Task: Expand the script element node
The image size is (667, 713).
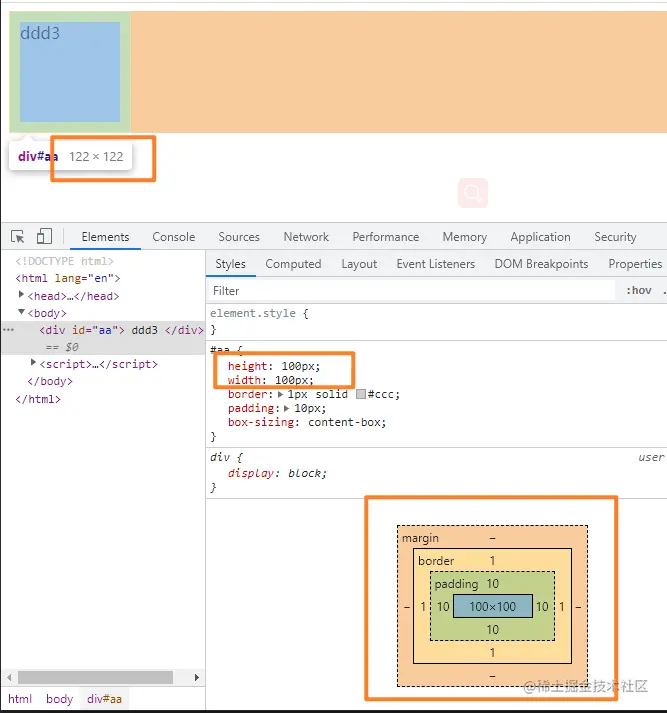Action: point(33,363)
